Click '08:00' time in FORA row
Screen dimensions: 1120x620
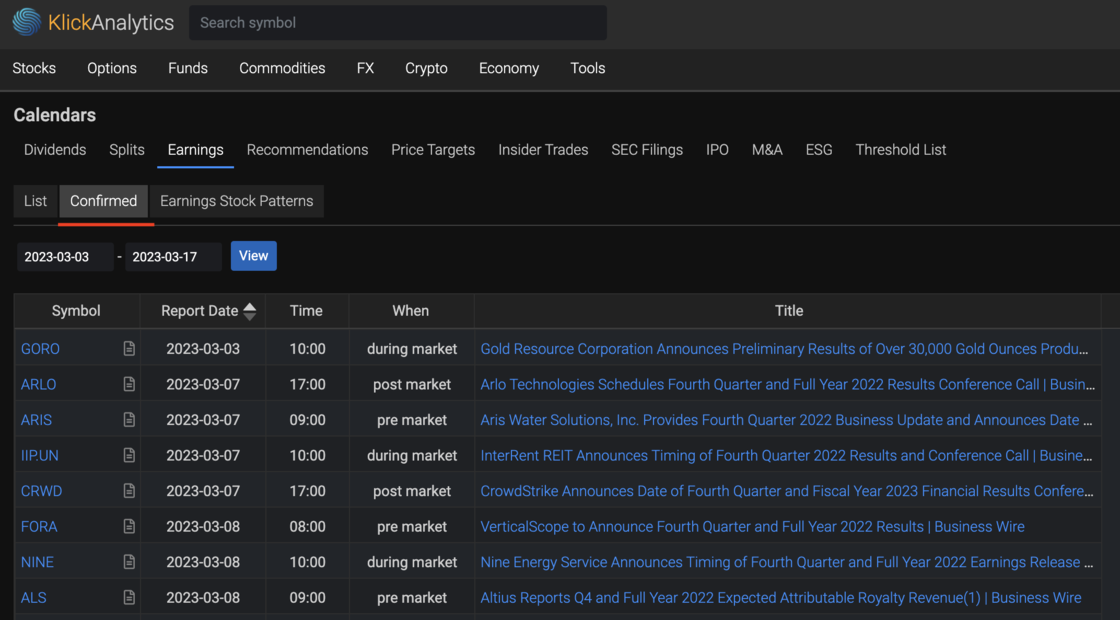click(308, 526)
